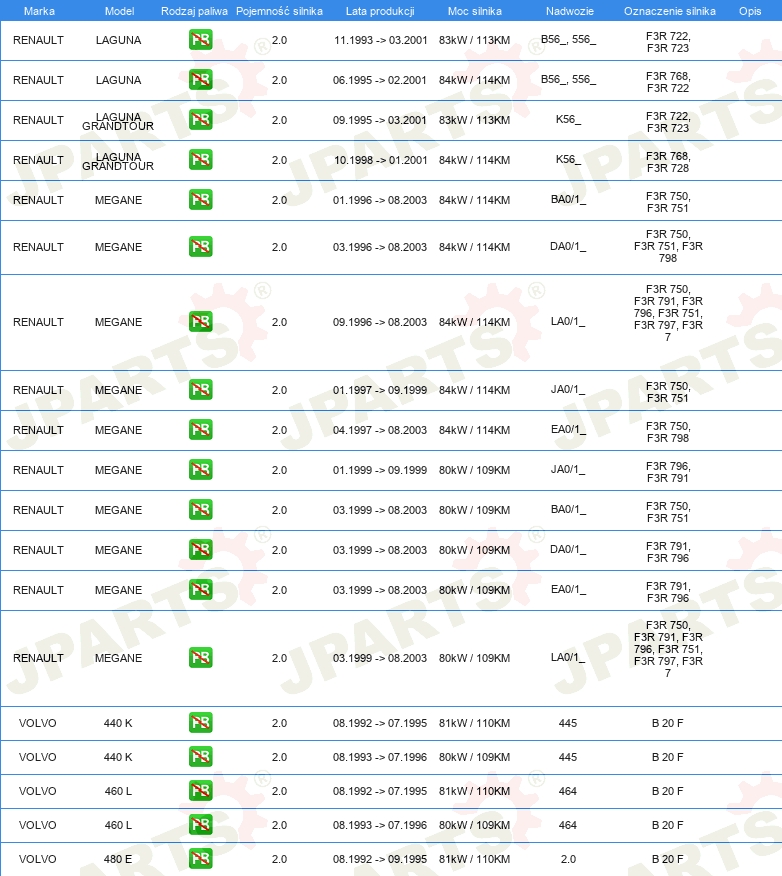Click RENAULT brand in Laguna 06.1995 row

38,80
